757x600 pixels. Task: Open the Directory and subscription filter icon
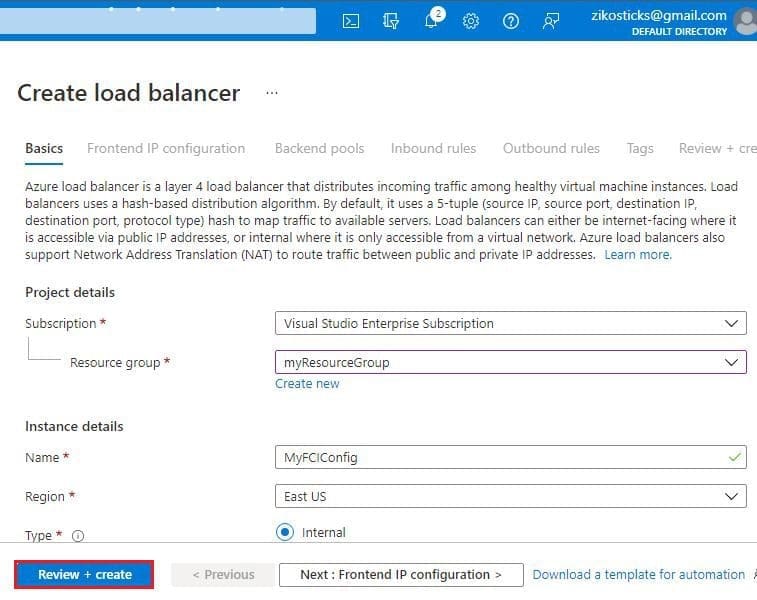tap(391, 21)
